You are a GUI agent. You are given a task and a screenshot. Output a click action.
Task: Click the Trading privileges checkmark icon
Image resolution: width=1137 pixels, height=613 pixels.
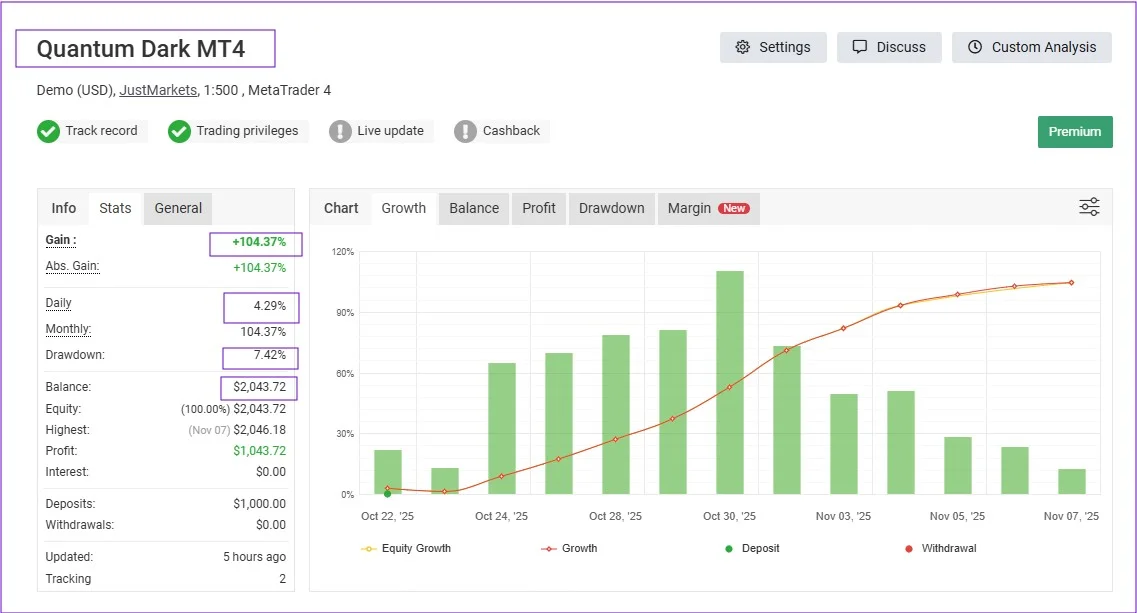179,131
